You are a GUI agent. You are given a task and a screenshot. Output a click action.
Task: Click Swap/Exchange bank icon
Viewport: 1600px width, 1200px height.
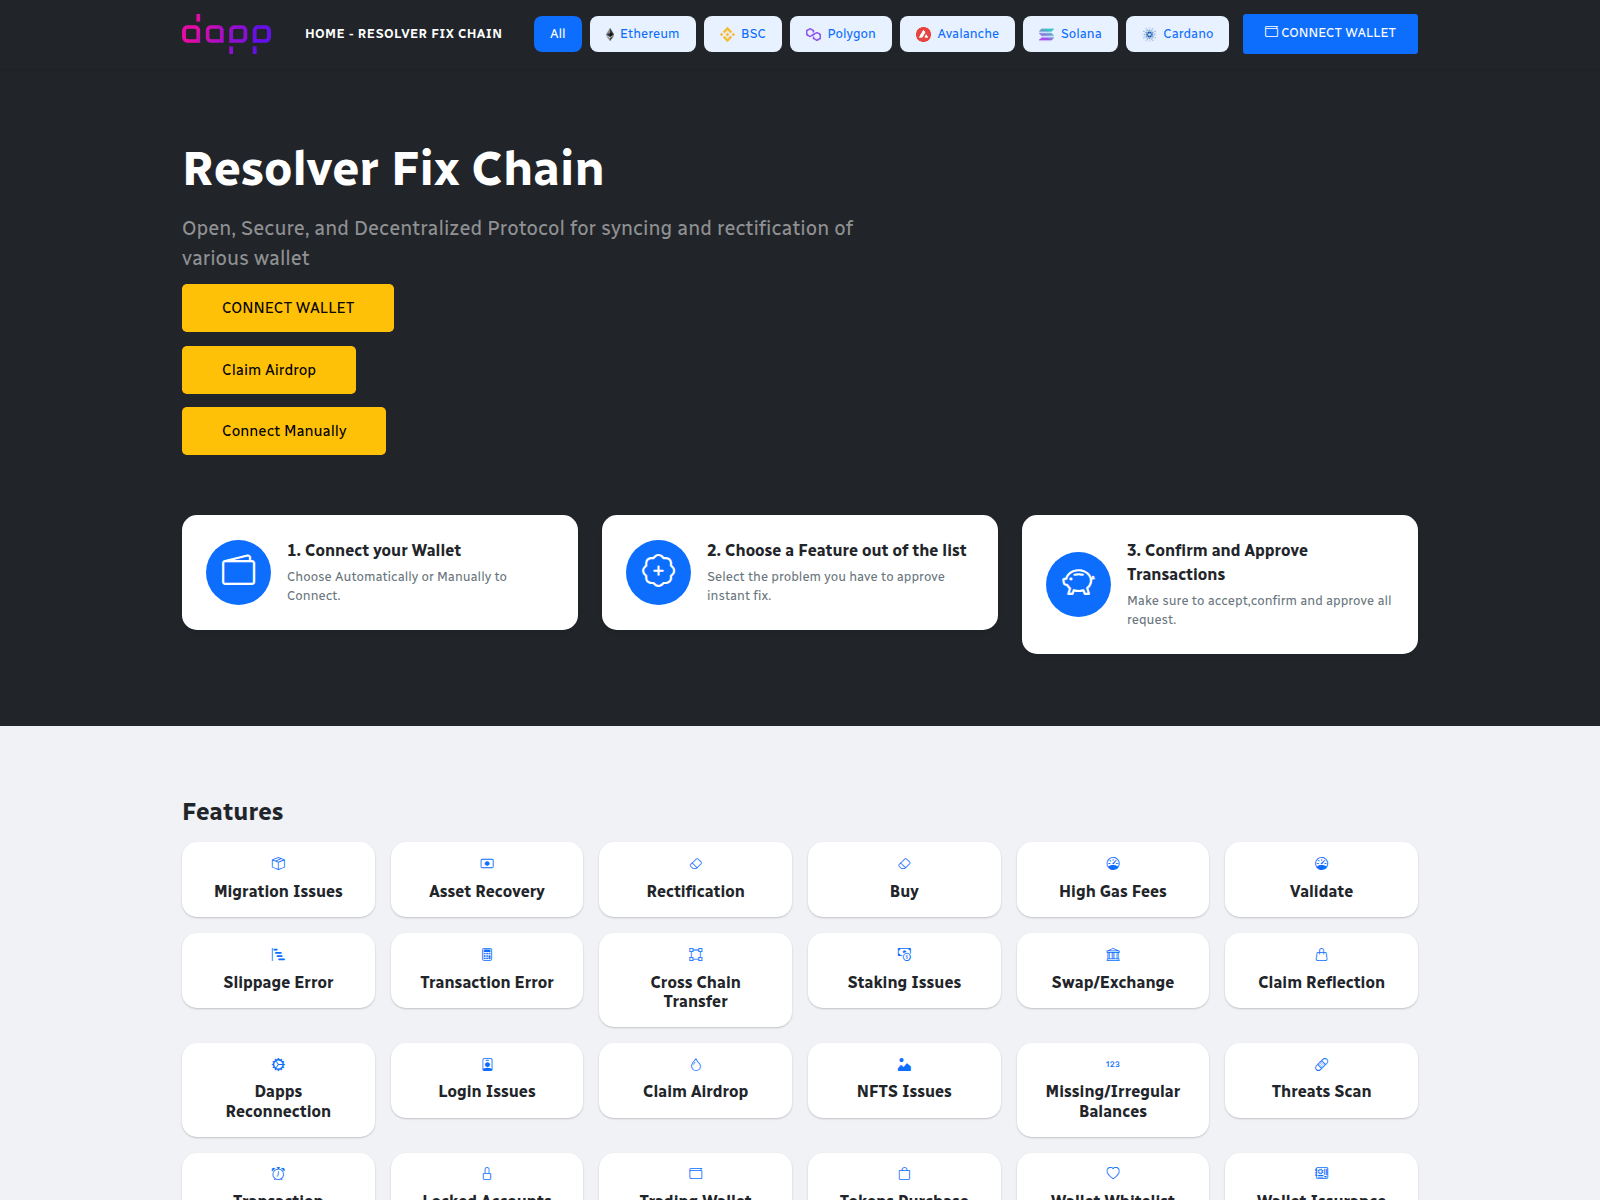tap(1113, 955)
